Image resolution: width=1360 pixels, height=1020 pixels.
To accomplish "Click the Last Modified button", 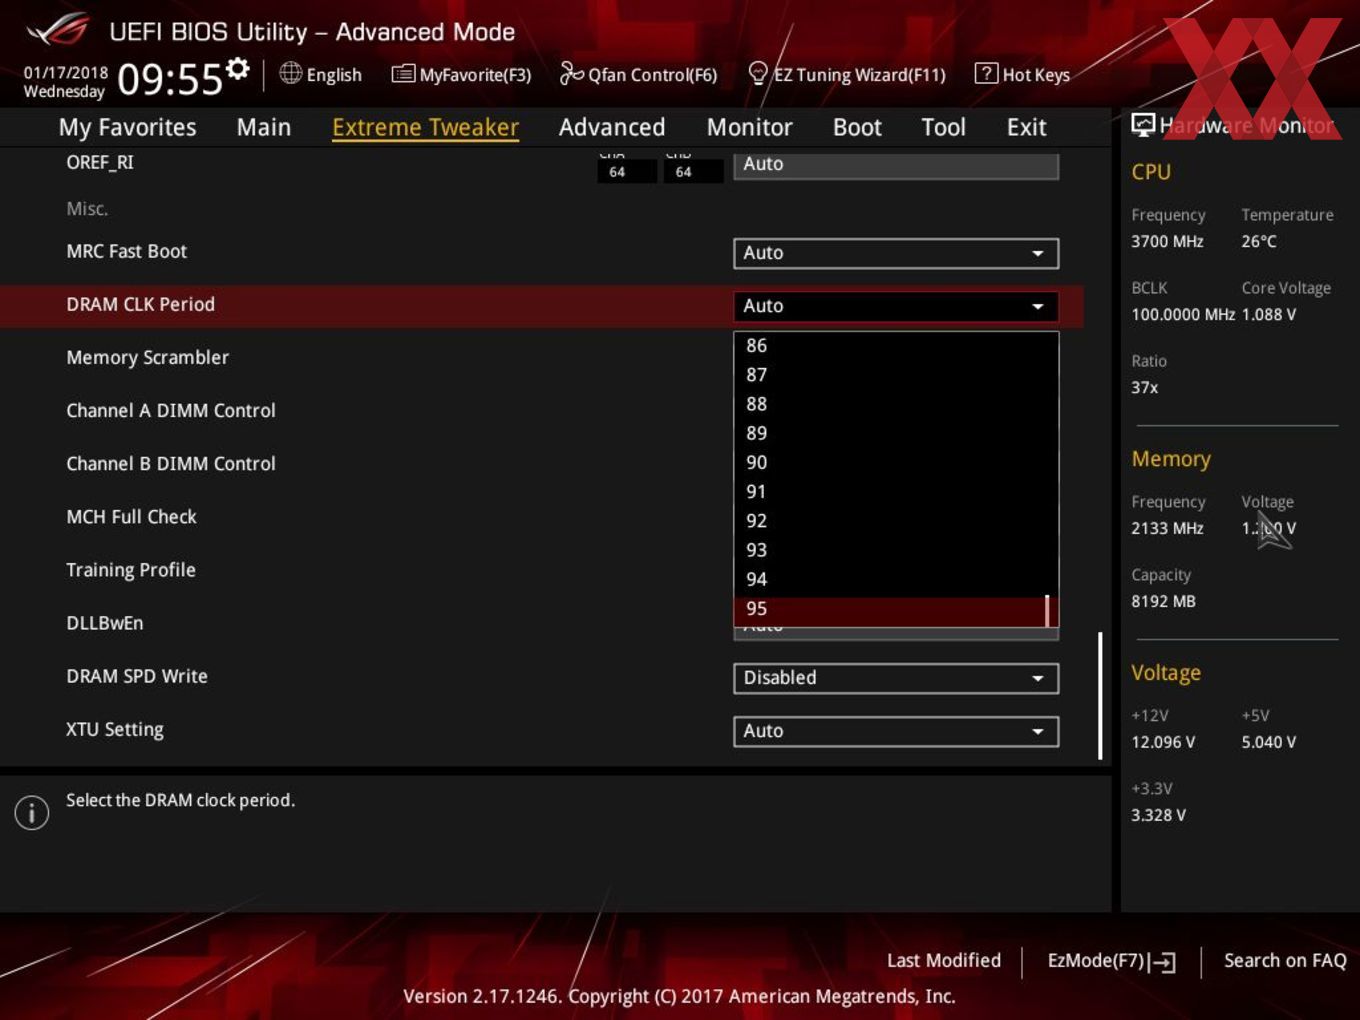I will (x=944, y=960).
